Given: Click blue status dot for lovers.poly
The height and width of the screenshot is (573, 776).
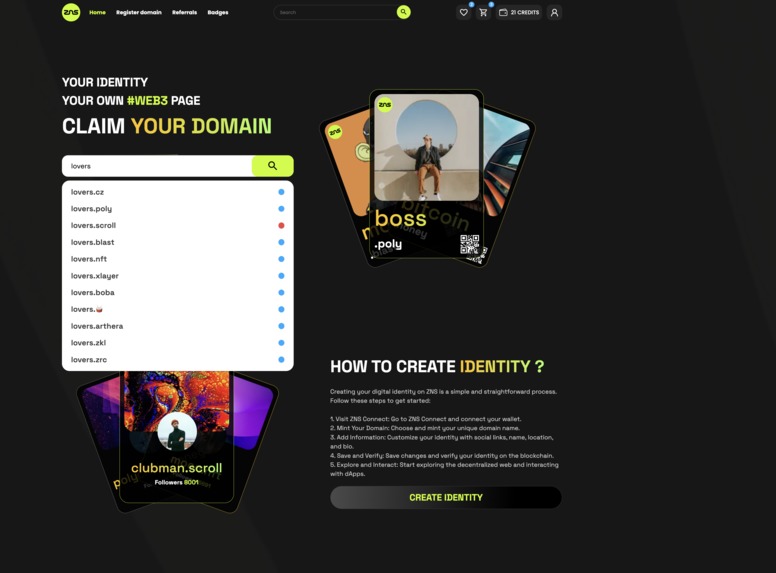Looking at the screenshot, I should (281, 209).
